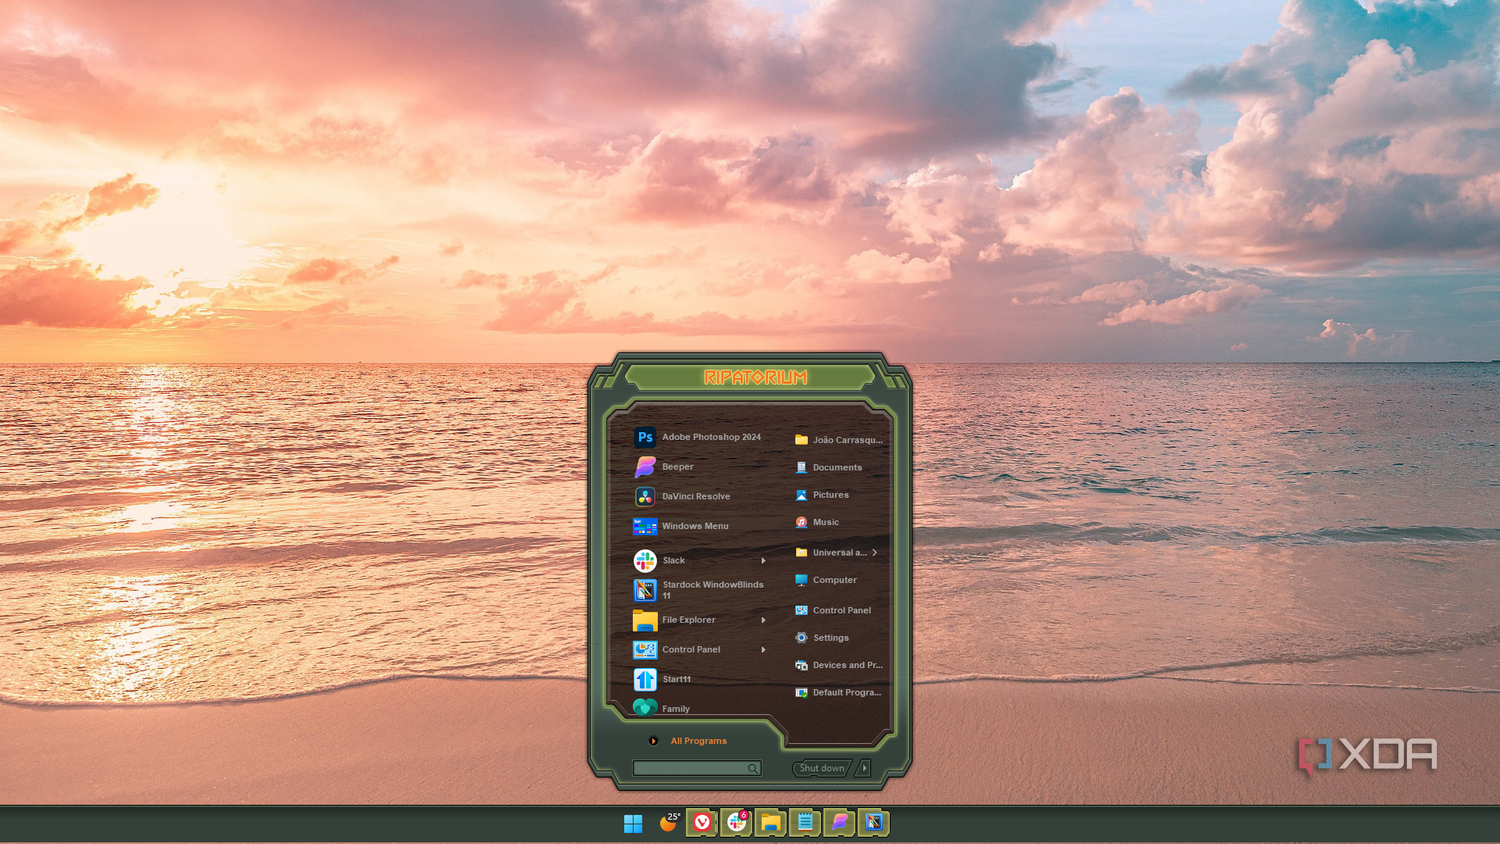
Task: Click the Windows Start button on taskbar
Action: point(633,823)
